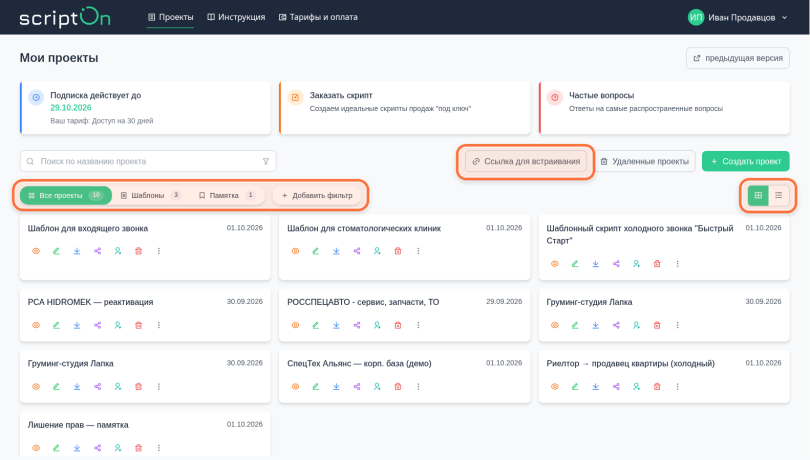The image size is (810, 460).
Task: Preview the "Шаблон для входящего звонка" project via eye icon
Action: [x=36, y=251]
